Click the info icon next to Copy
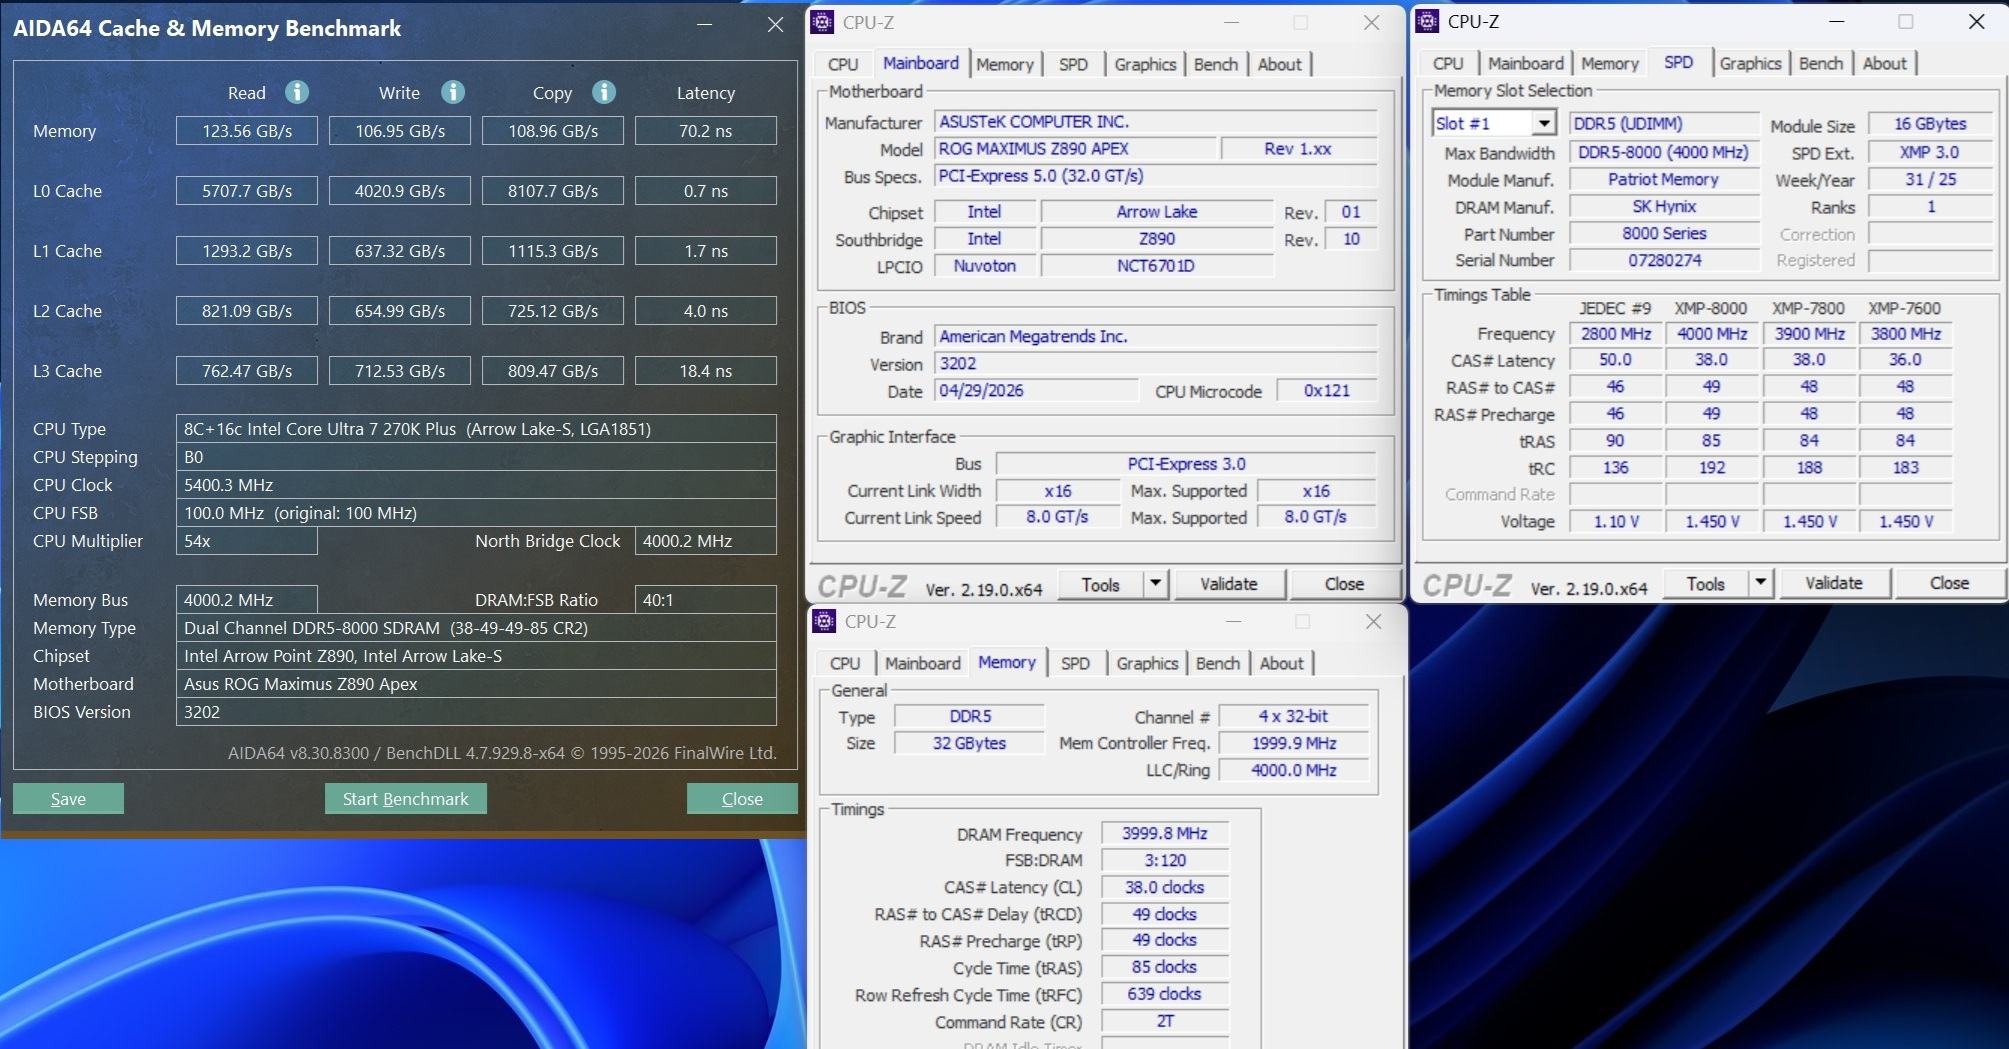Image resolution: width=2009 pixels, height=1049 pixels. tap(604, 92)
